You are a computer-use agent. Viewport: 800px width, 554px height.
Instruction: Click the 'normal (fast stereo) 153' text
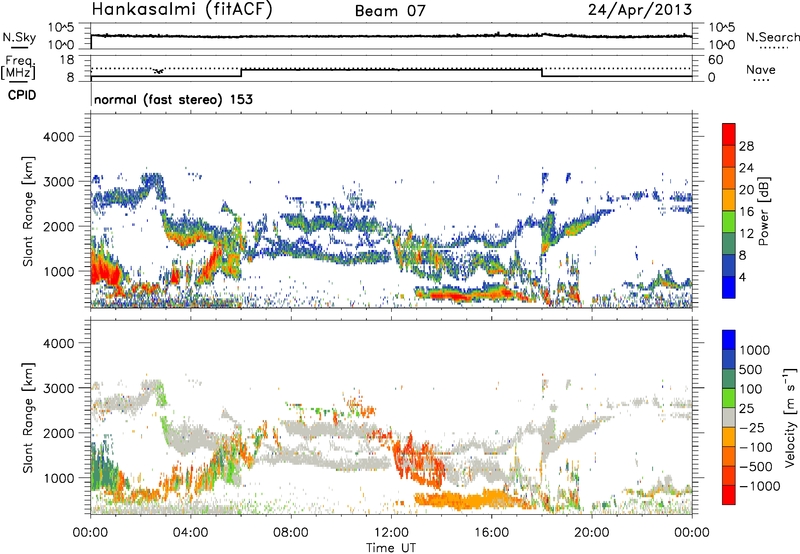coord(173,99)
